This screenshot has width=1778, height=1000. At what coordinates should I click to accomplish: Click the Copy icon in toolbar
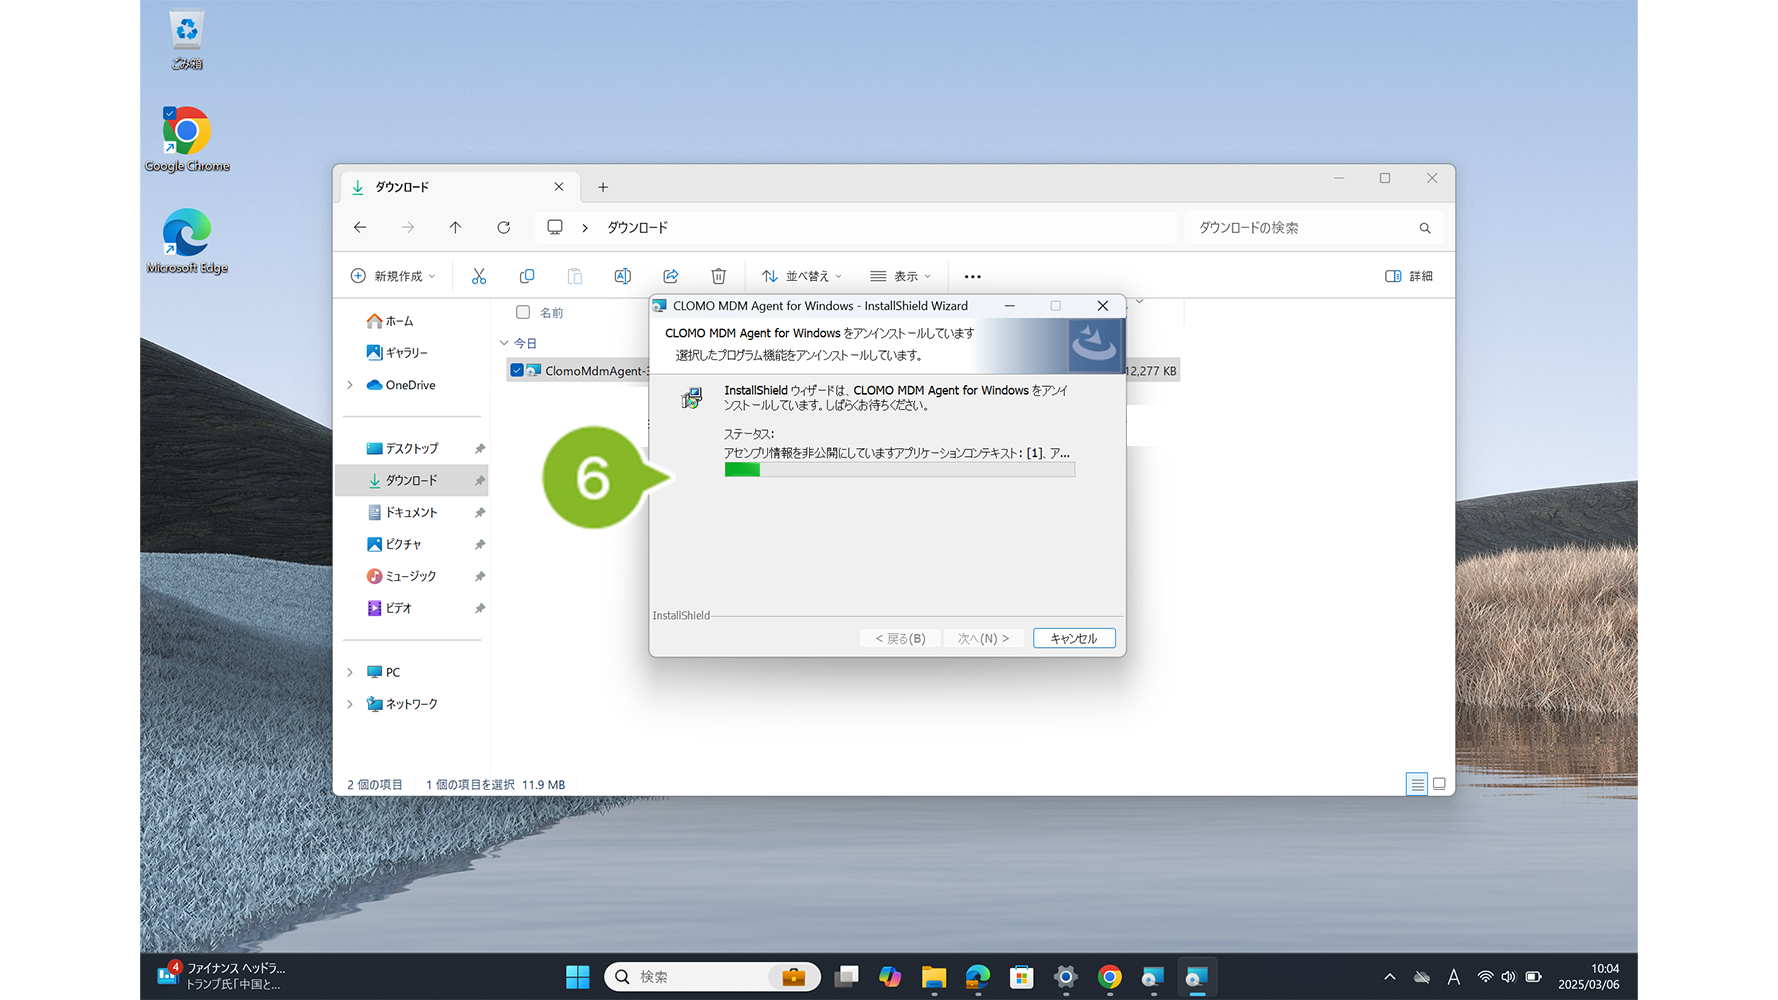click(x=527, y=276)
